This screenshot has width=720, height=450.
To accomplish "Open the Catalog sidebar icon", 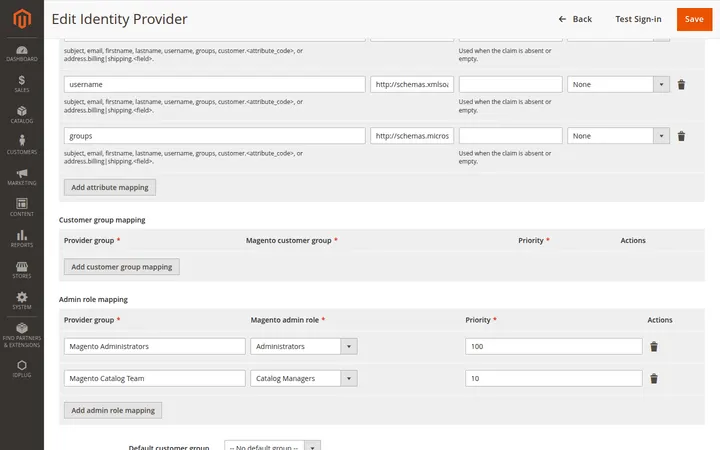I will pyautogui.click(x=22, y=115).
